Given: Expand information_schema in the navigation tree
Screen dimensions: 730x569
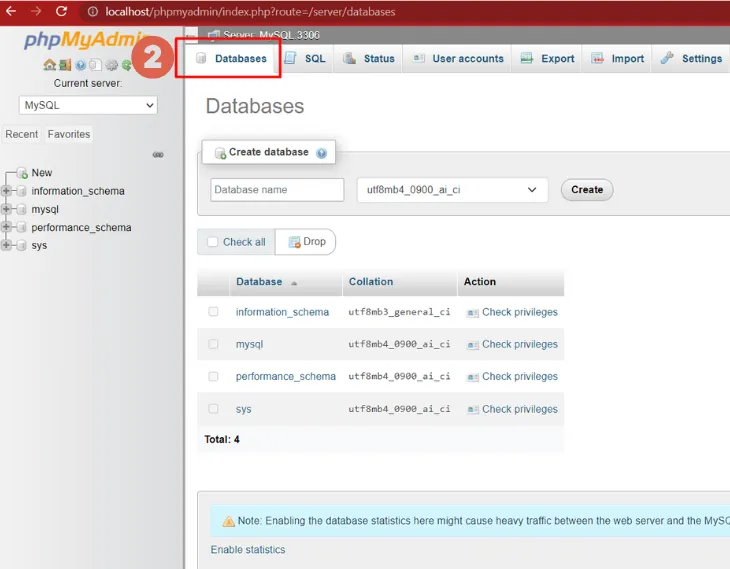Looking at the screenshot, I should click(x=6, y=190).
